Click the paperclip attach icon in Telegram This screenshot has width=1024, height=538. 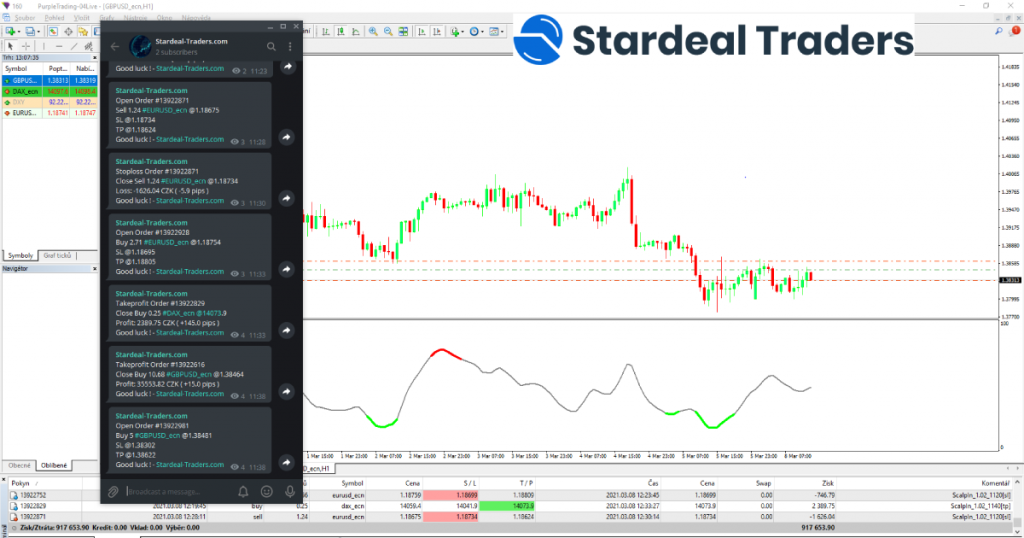coord(113,492)
